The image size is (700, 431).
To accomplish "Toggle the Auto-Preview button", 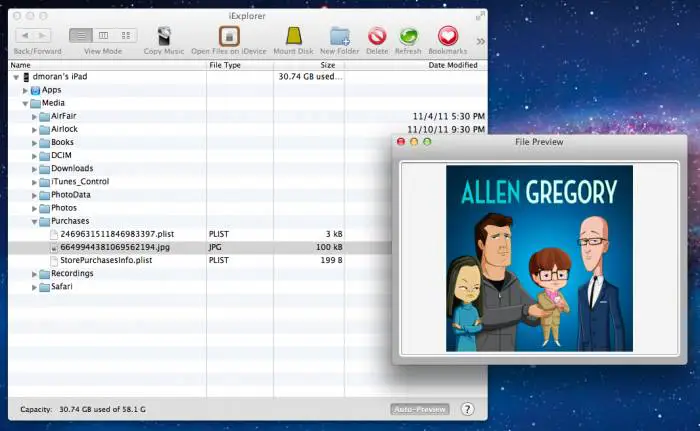I will coord(420,410).
